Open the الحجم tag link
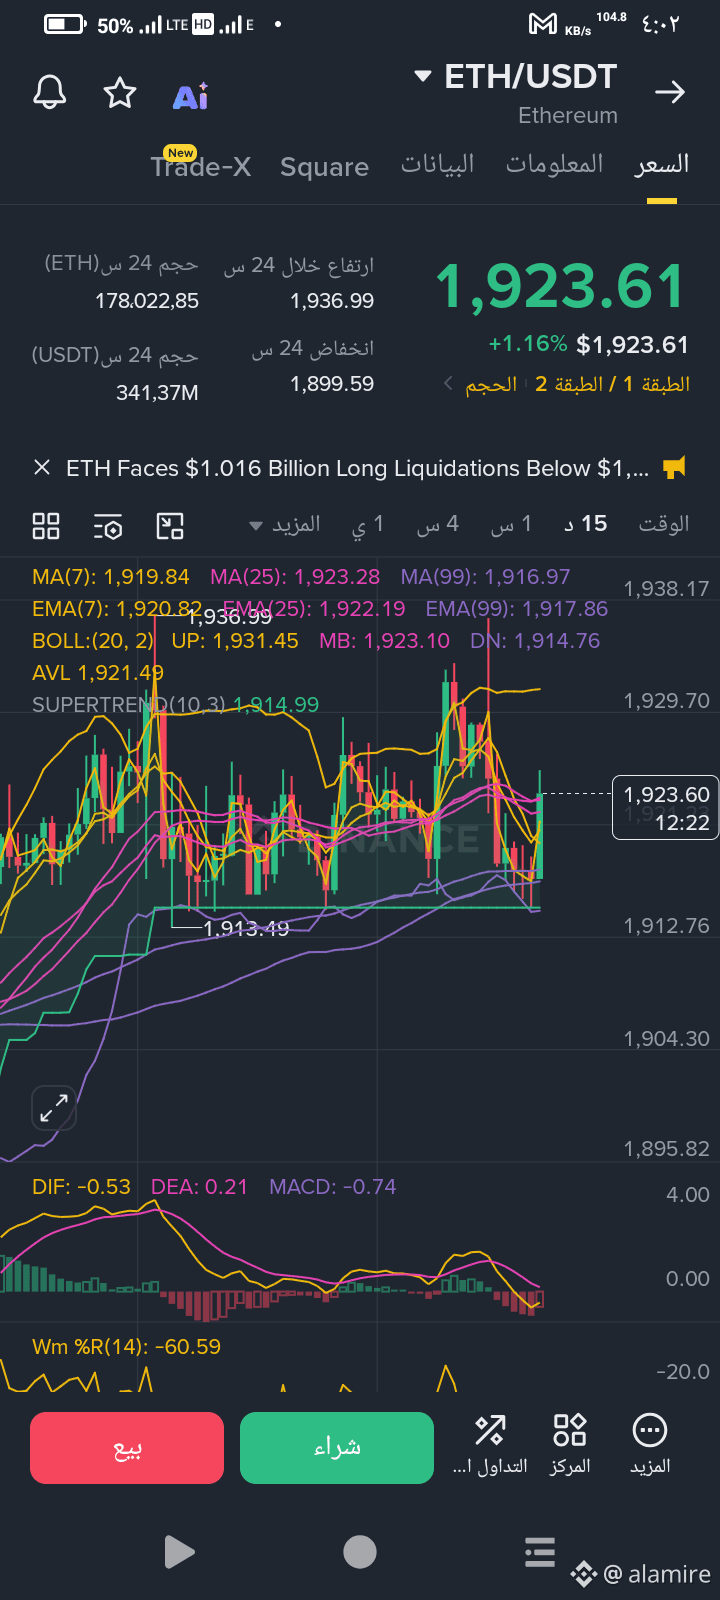Viewport: 720px width, 1600px height. 491,384
